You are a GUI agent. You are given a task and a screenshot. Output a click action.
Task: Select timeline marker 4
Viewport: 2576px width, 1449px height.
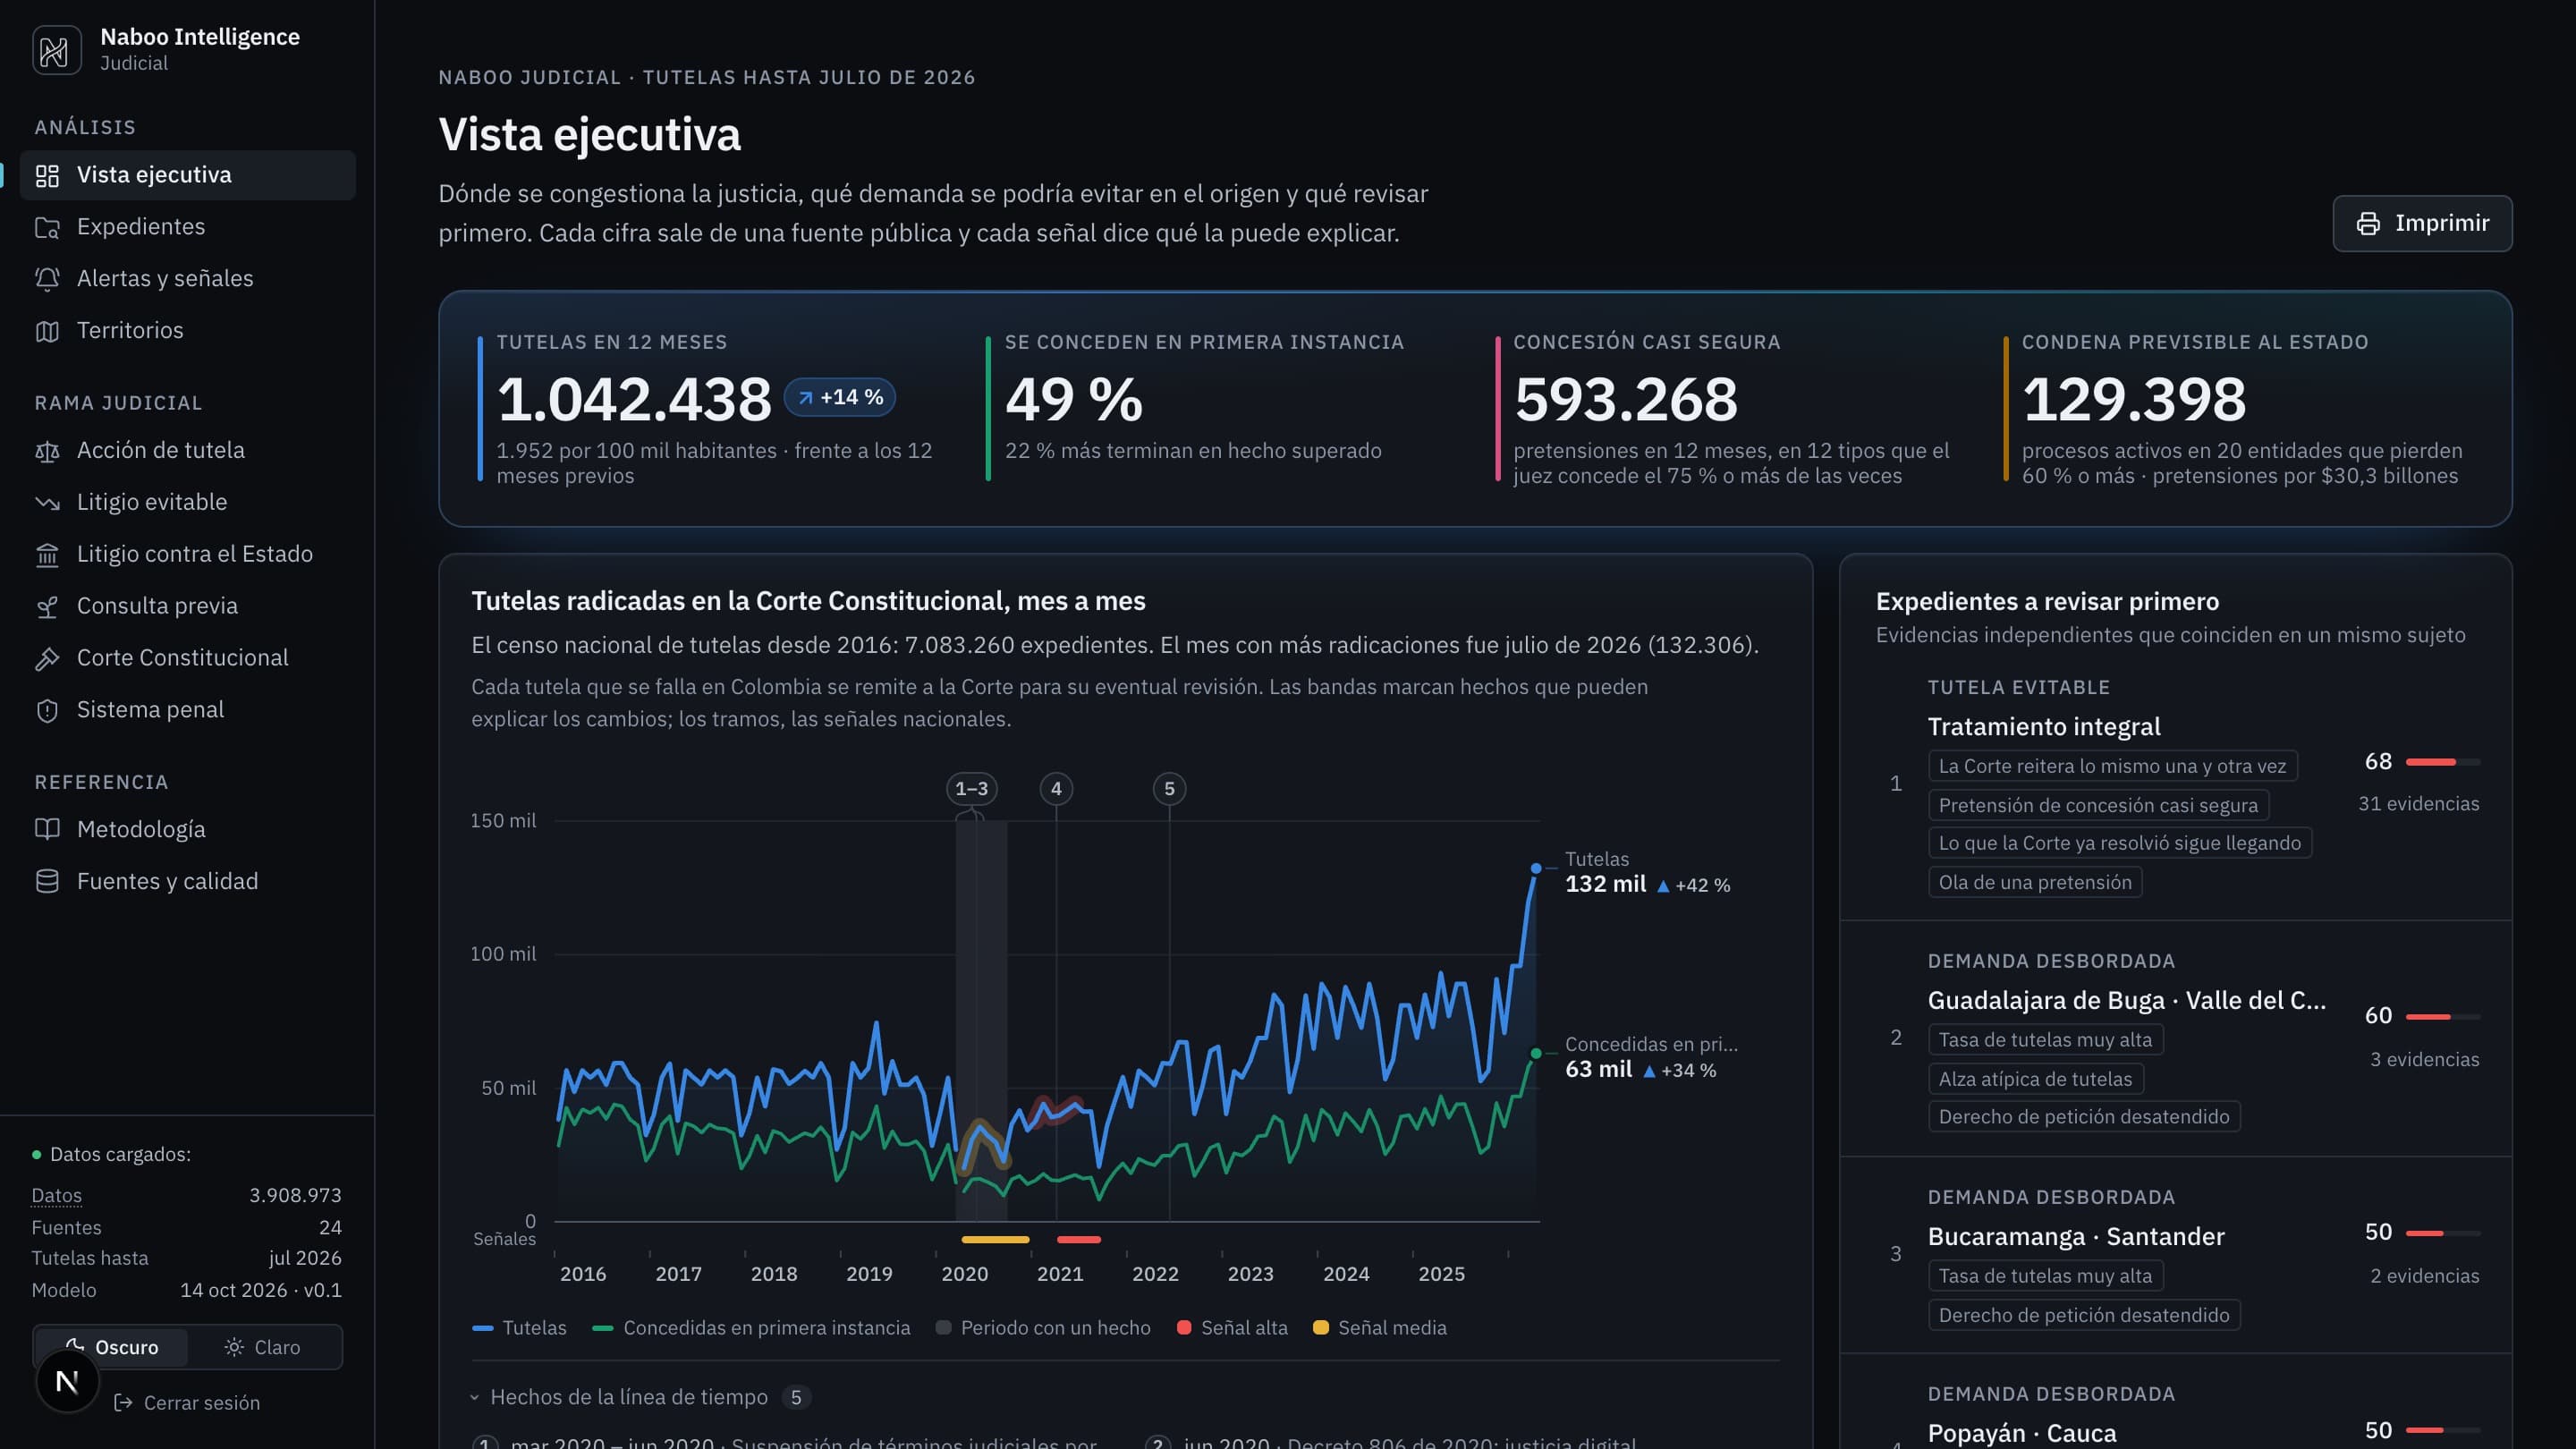click(1056, 789)
